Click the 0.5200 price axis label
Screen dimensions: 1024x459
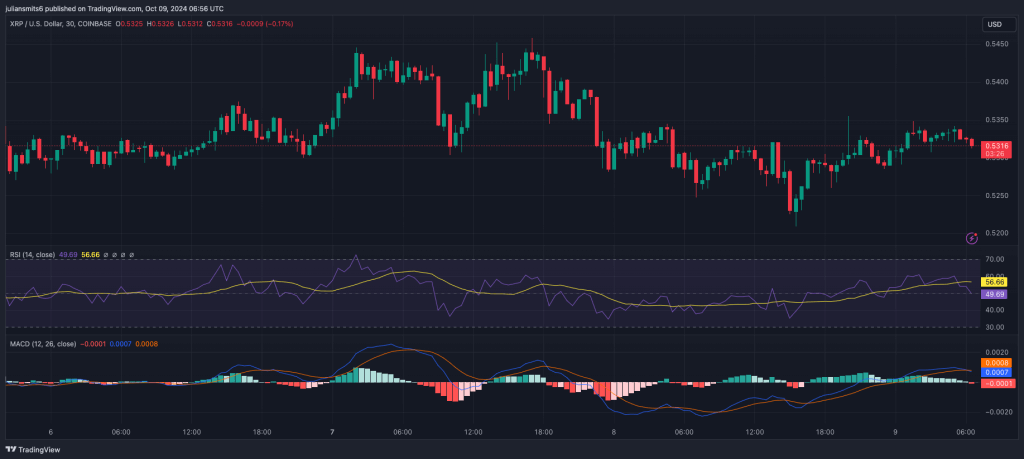[x=996, y=233]
